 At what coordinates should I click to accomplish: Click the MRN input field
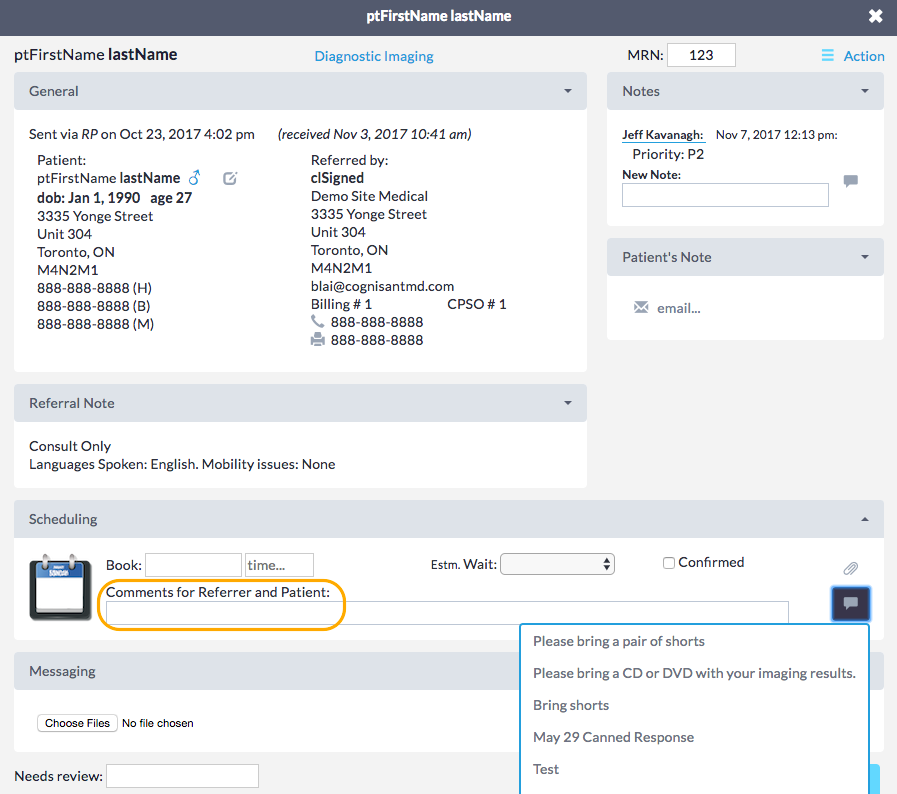click(701, 55)
